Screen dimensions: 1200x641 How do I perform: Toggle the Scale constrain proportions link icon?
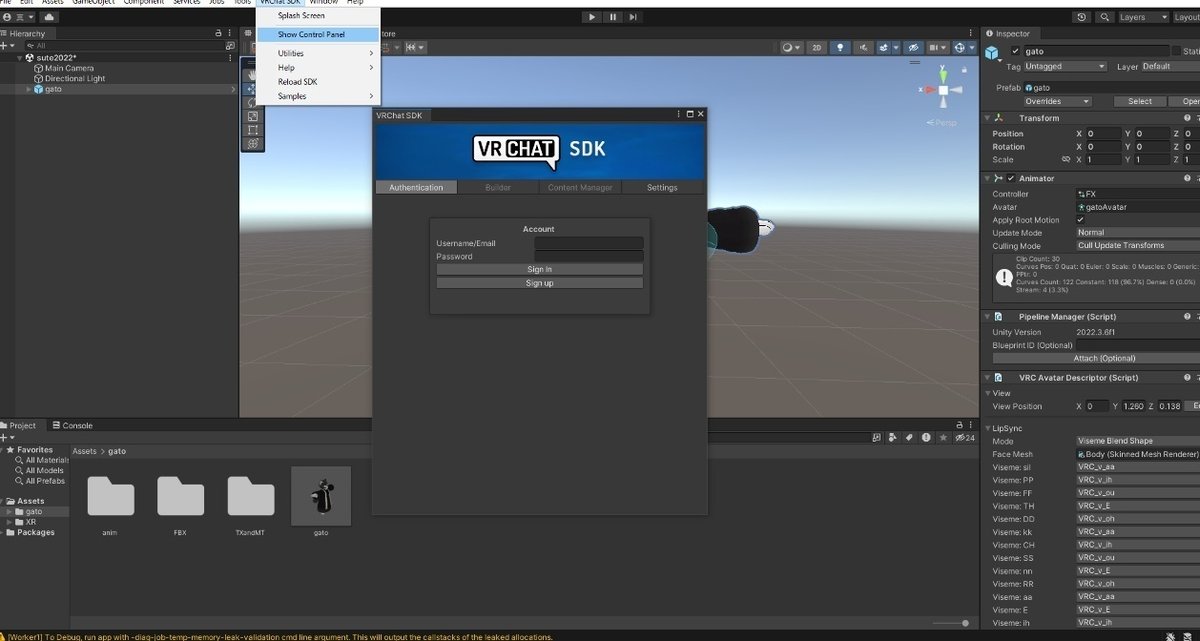1065,160
